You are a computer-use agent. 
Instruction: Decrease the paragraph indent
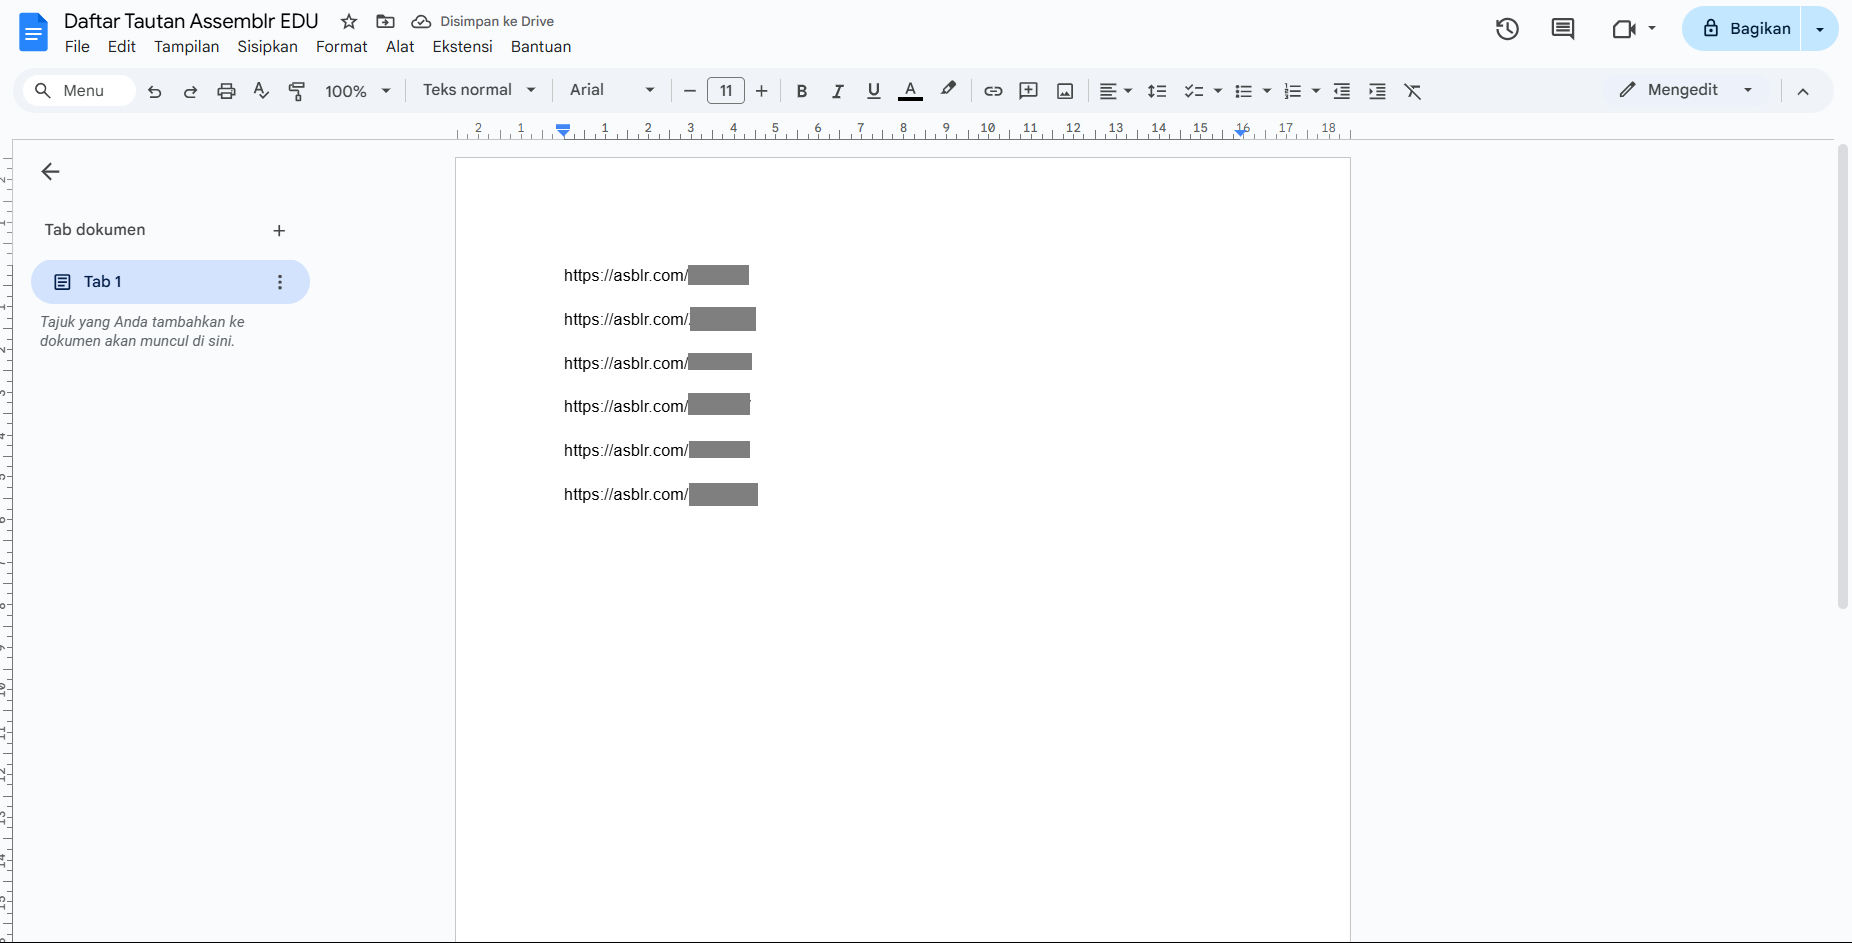[1342, 91]
